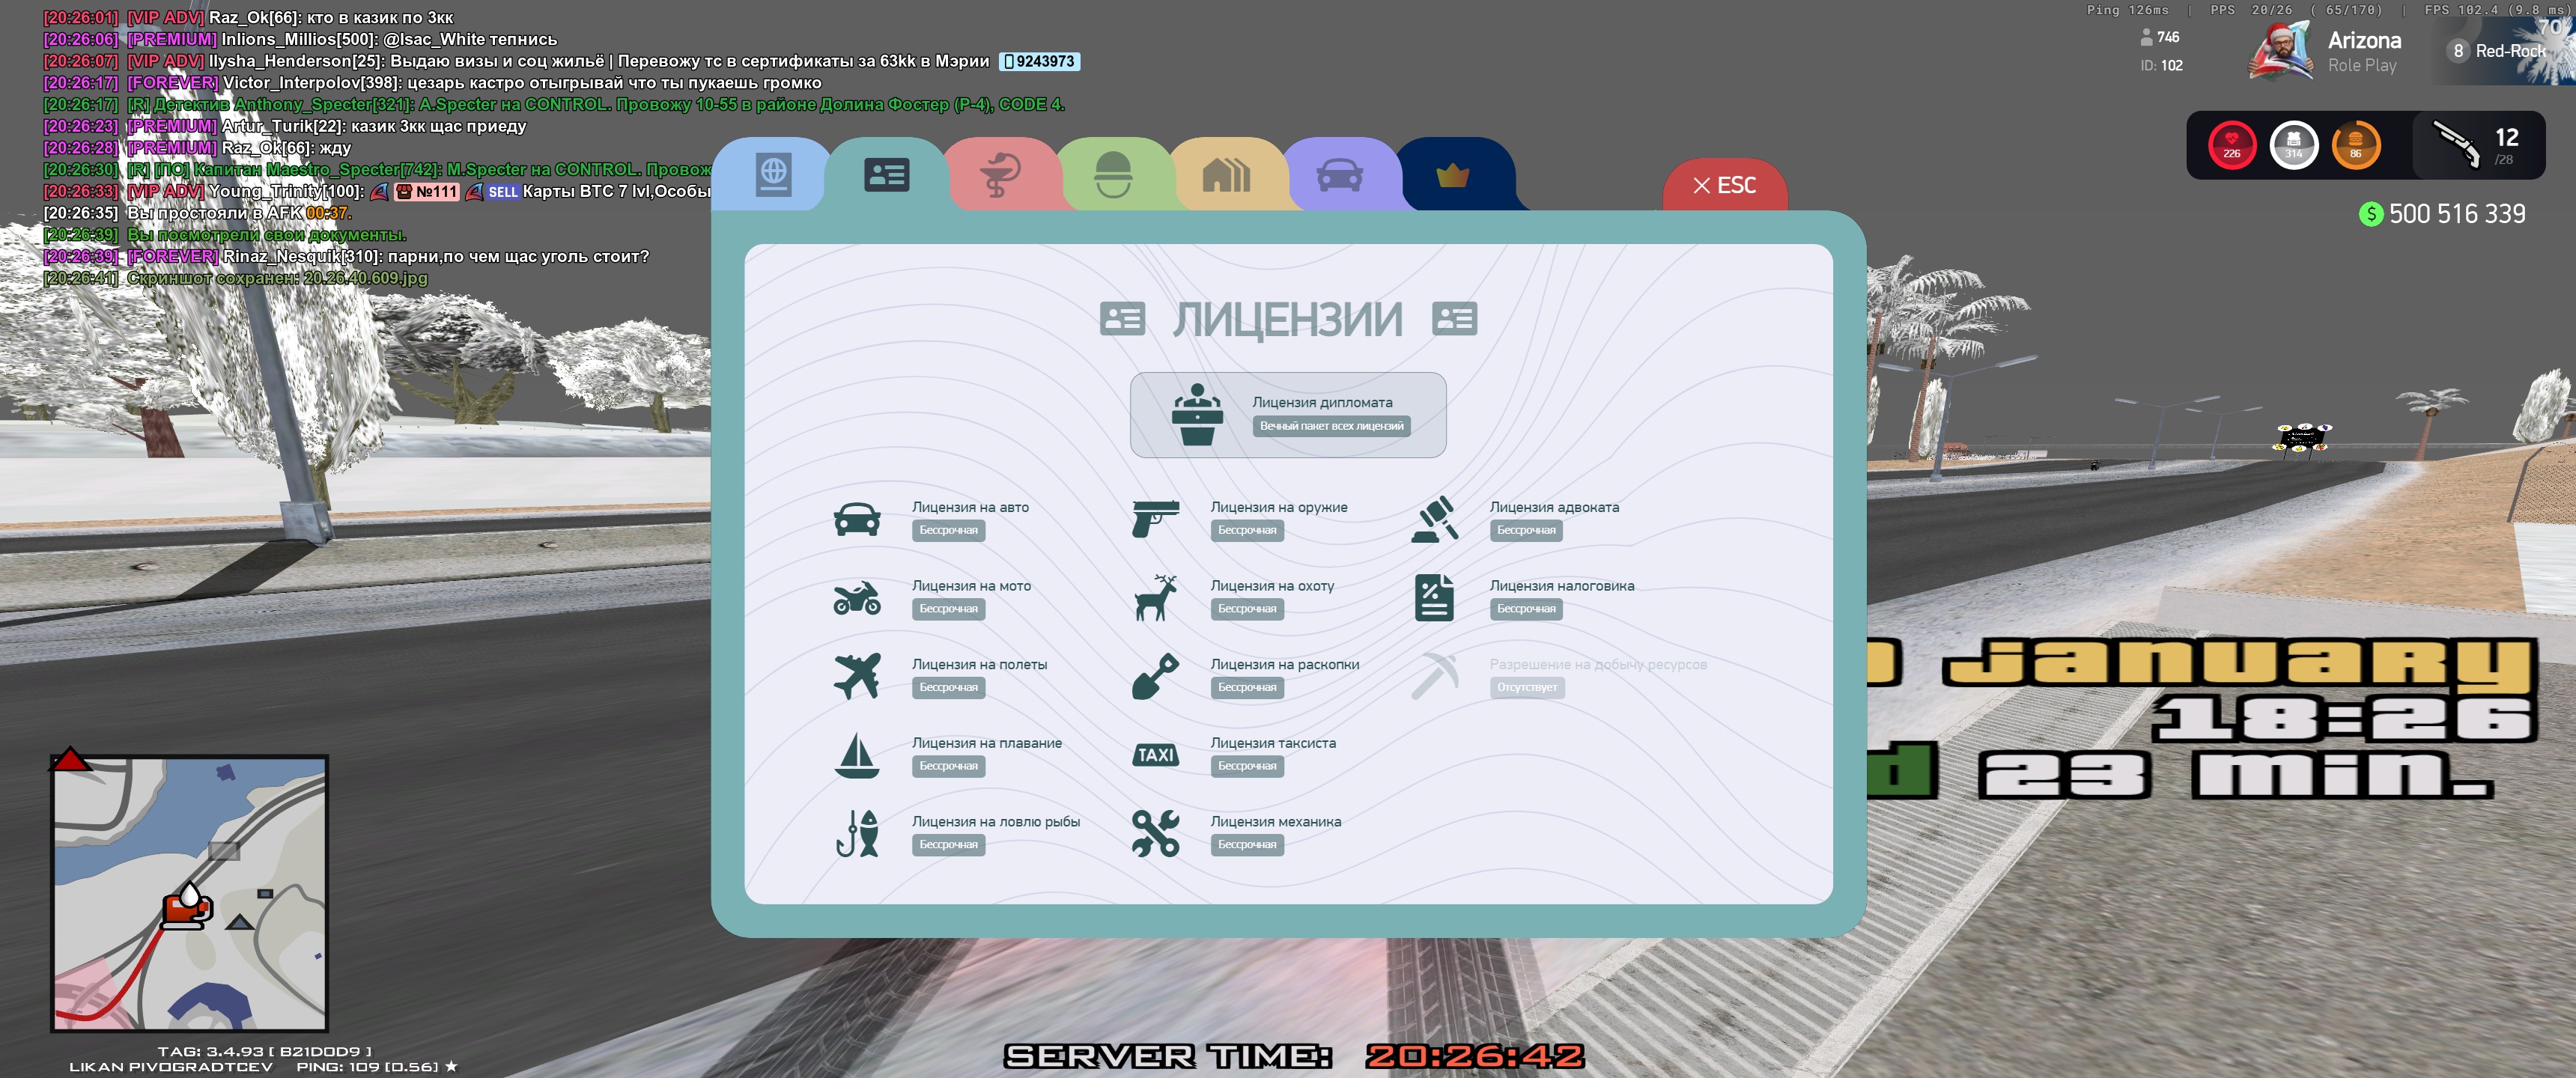
Task: Click the TAXI license icon
Action: (1155, 755)
